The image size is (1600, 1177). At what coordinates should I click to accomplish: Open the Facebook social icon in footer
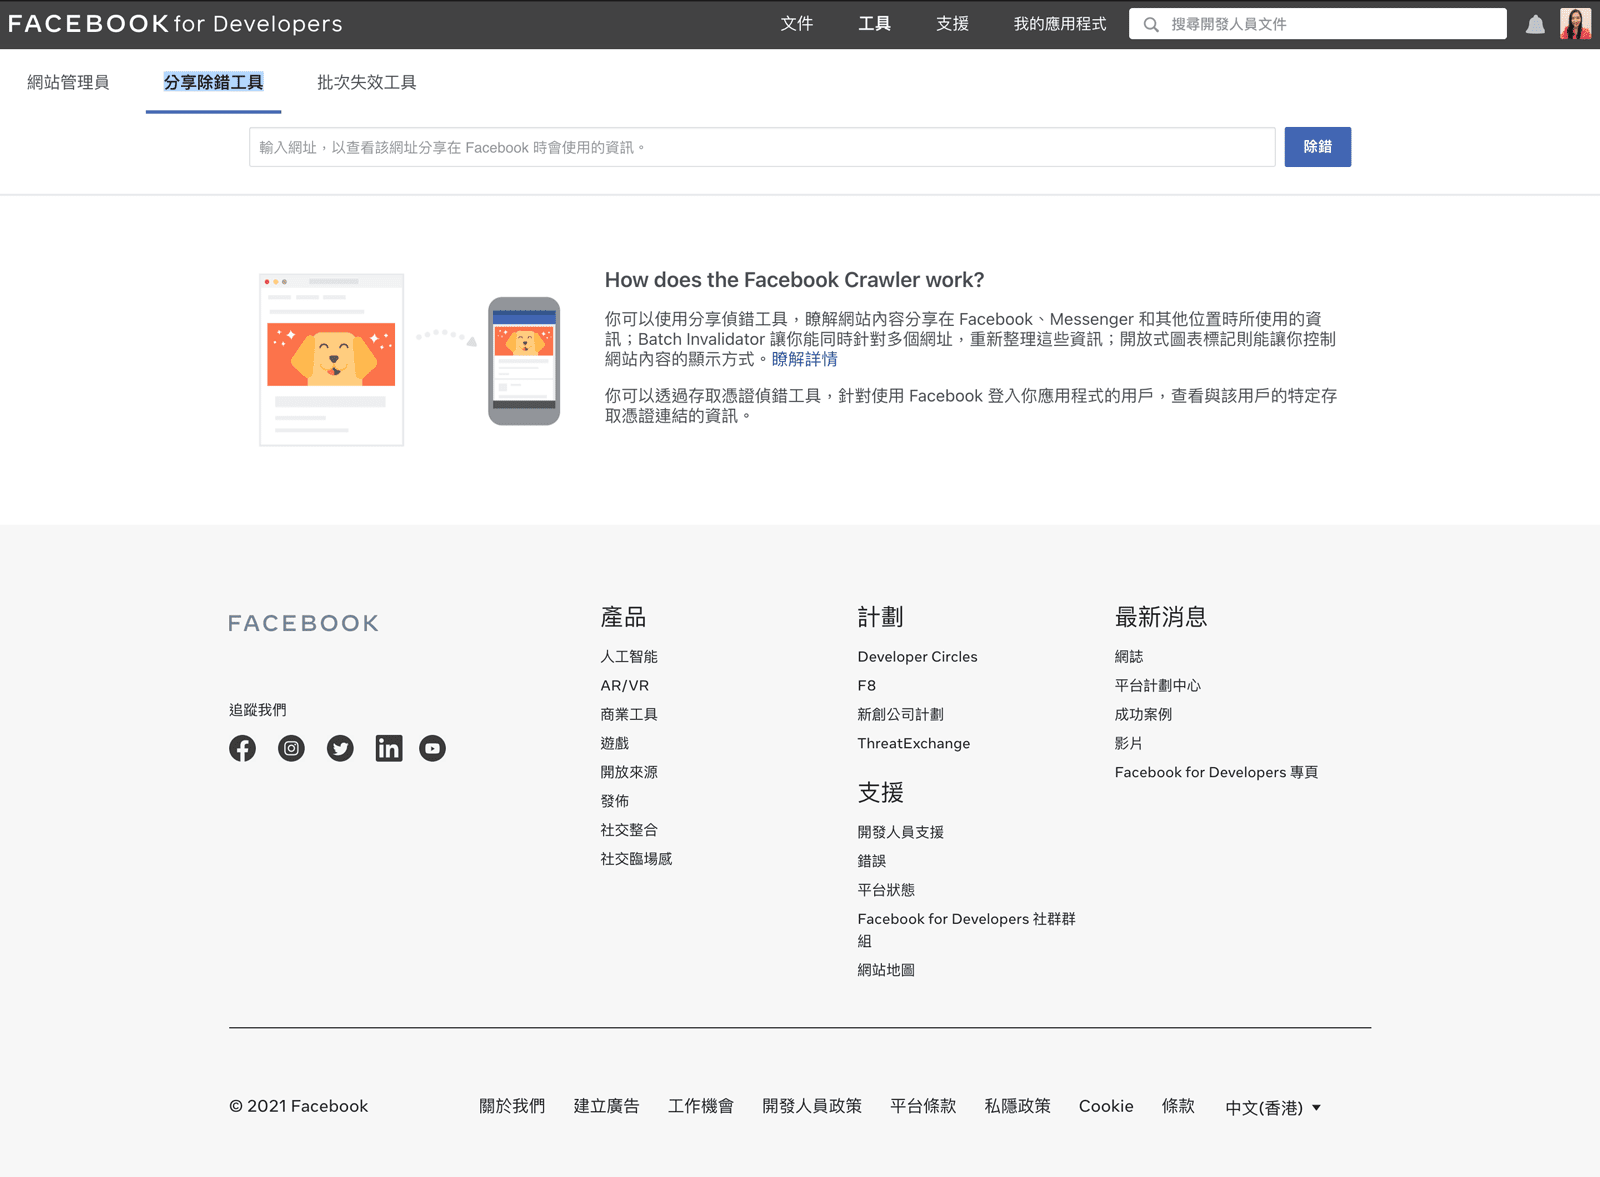click(242, 748)
